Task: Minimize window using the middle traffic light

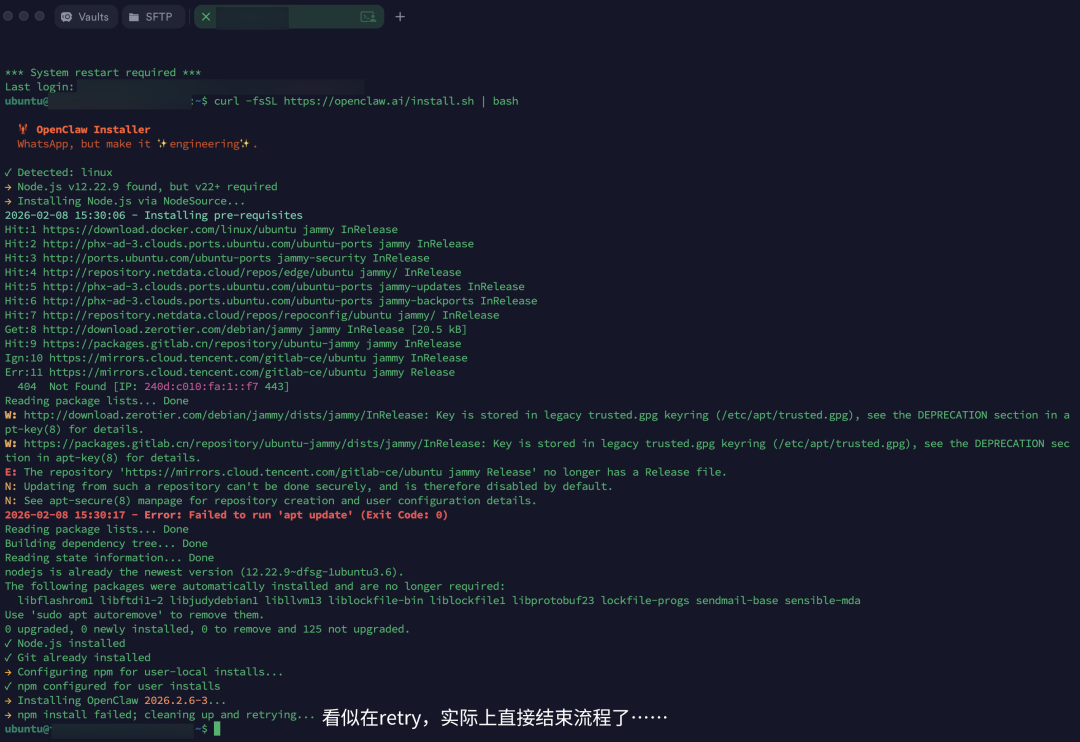Action: coord(24,16)
